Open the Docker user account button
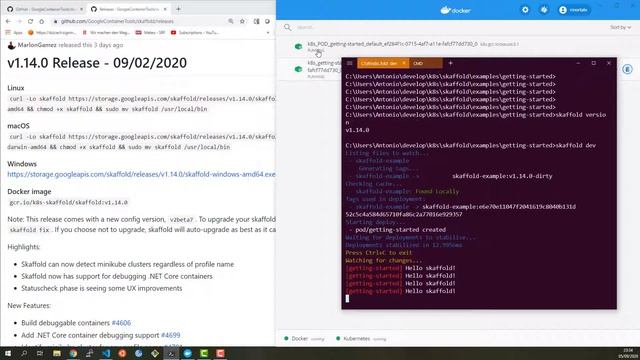Screen dimensions: 640x360 (x=573, y=10)
